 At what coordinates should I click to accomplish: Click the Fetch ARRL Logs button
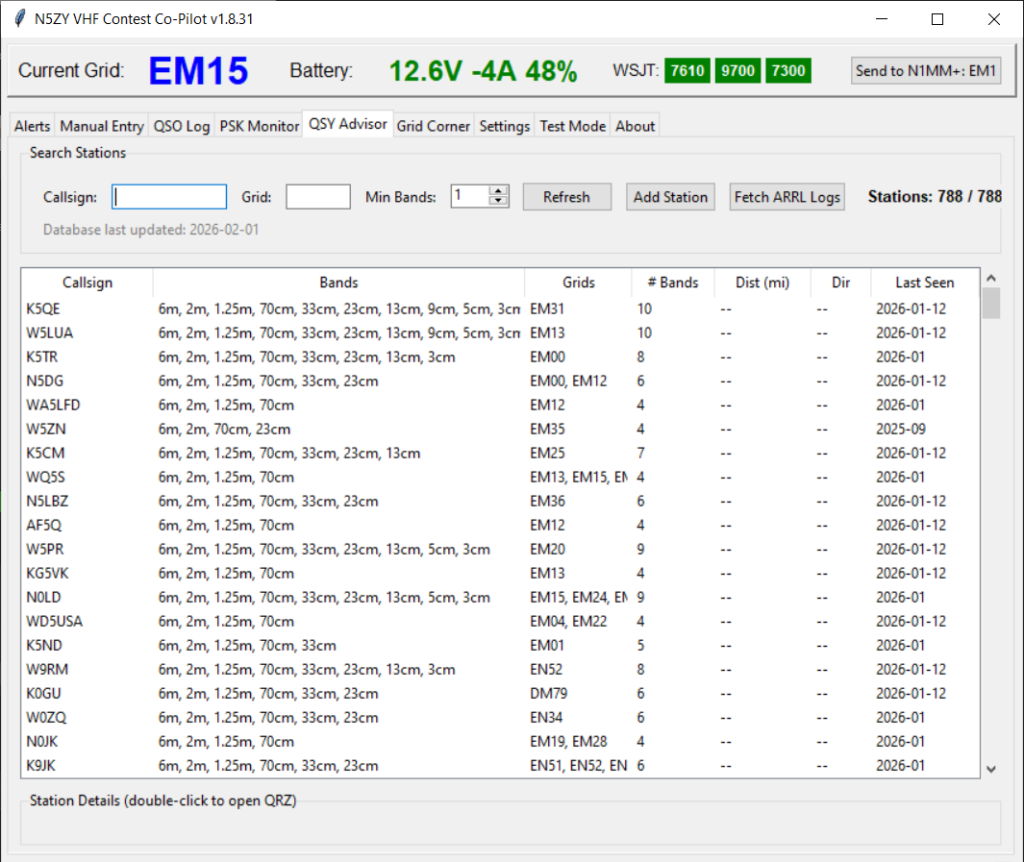[x=787, y=197]
